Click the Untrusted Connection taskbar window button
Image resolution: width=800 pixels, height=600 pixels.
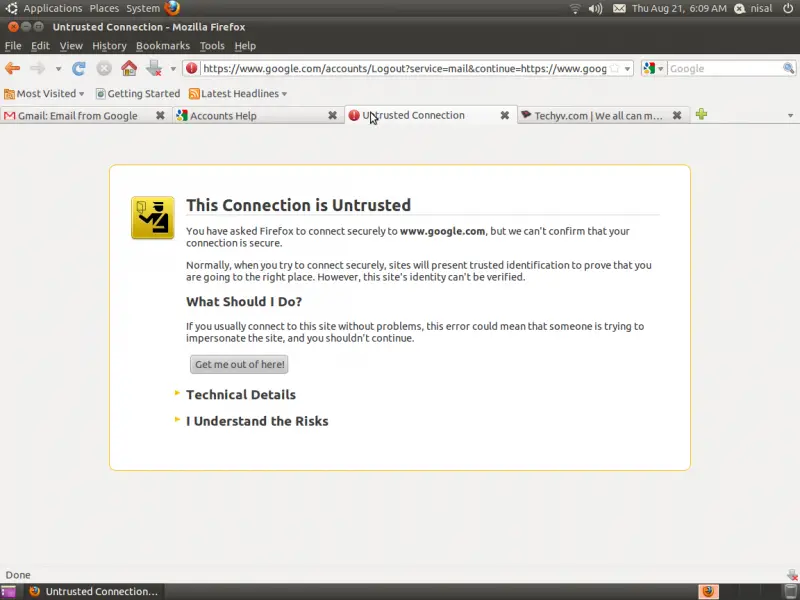[94, 592]
